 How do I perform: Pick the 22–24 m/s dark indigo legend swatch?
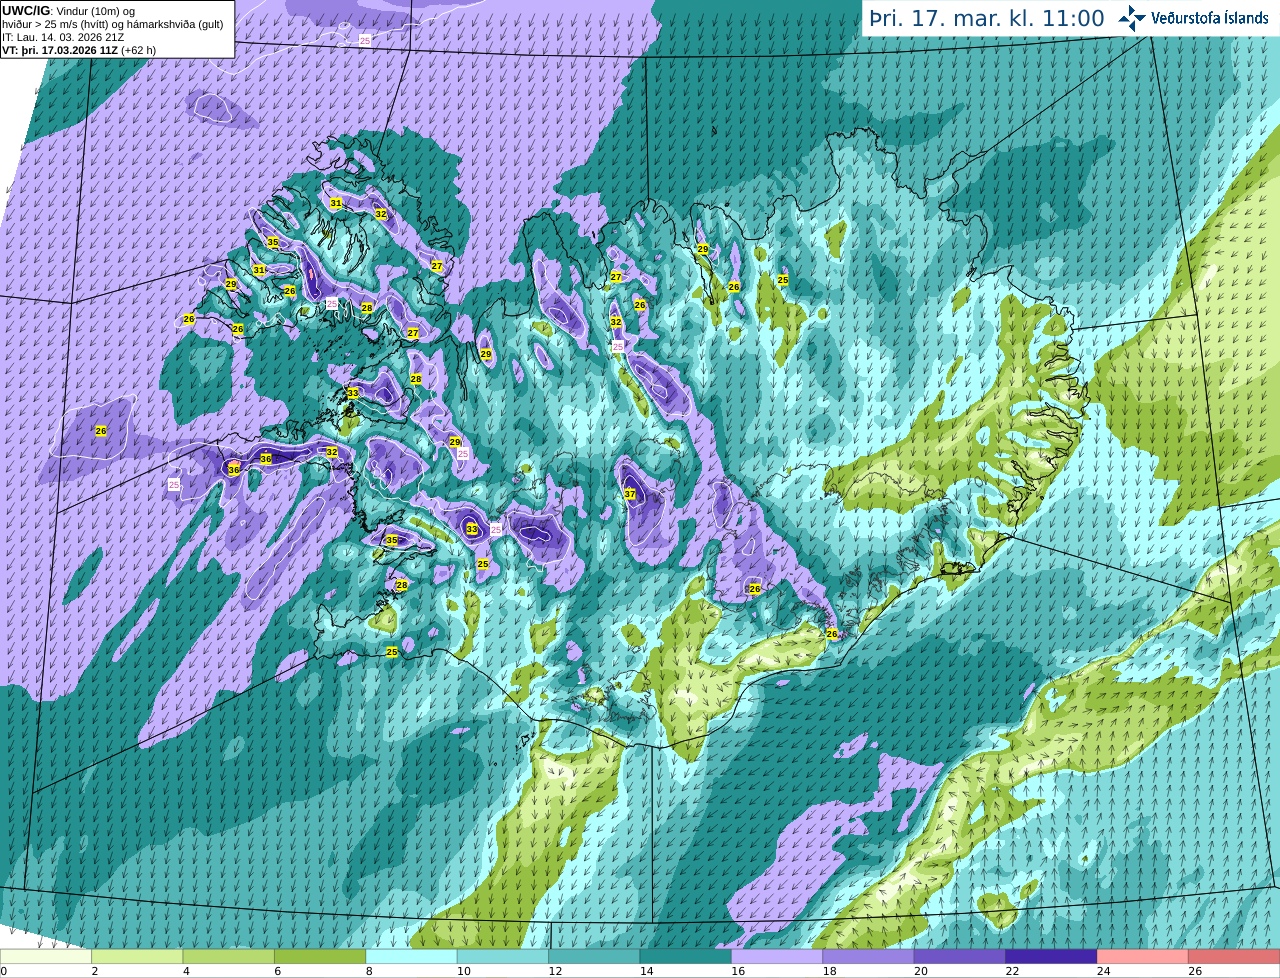pos(1051,957)
